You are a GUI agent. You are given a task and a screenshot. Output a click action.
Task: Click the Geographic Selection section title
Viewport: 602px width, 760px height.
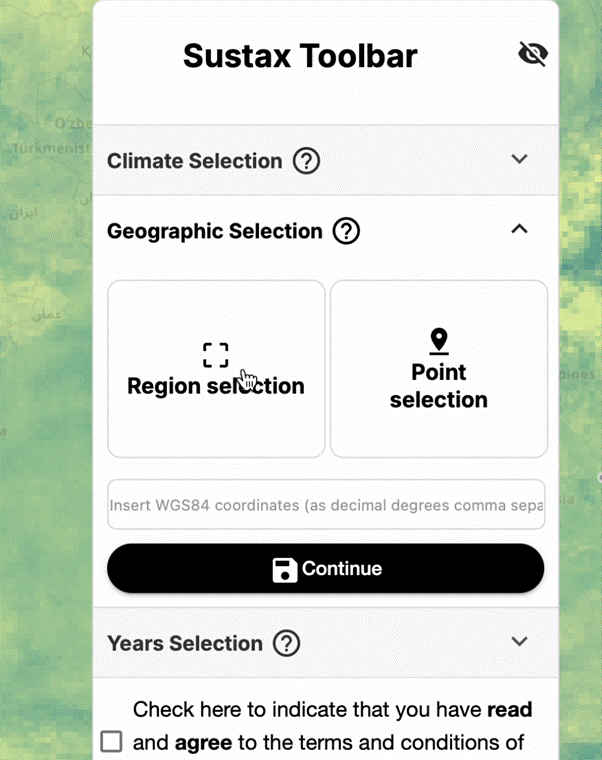click(x=214, y=232)
